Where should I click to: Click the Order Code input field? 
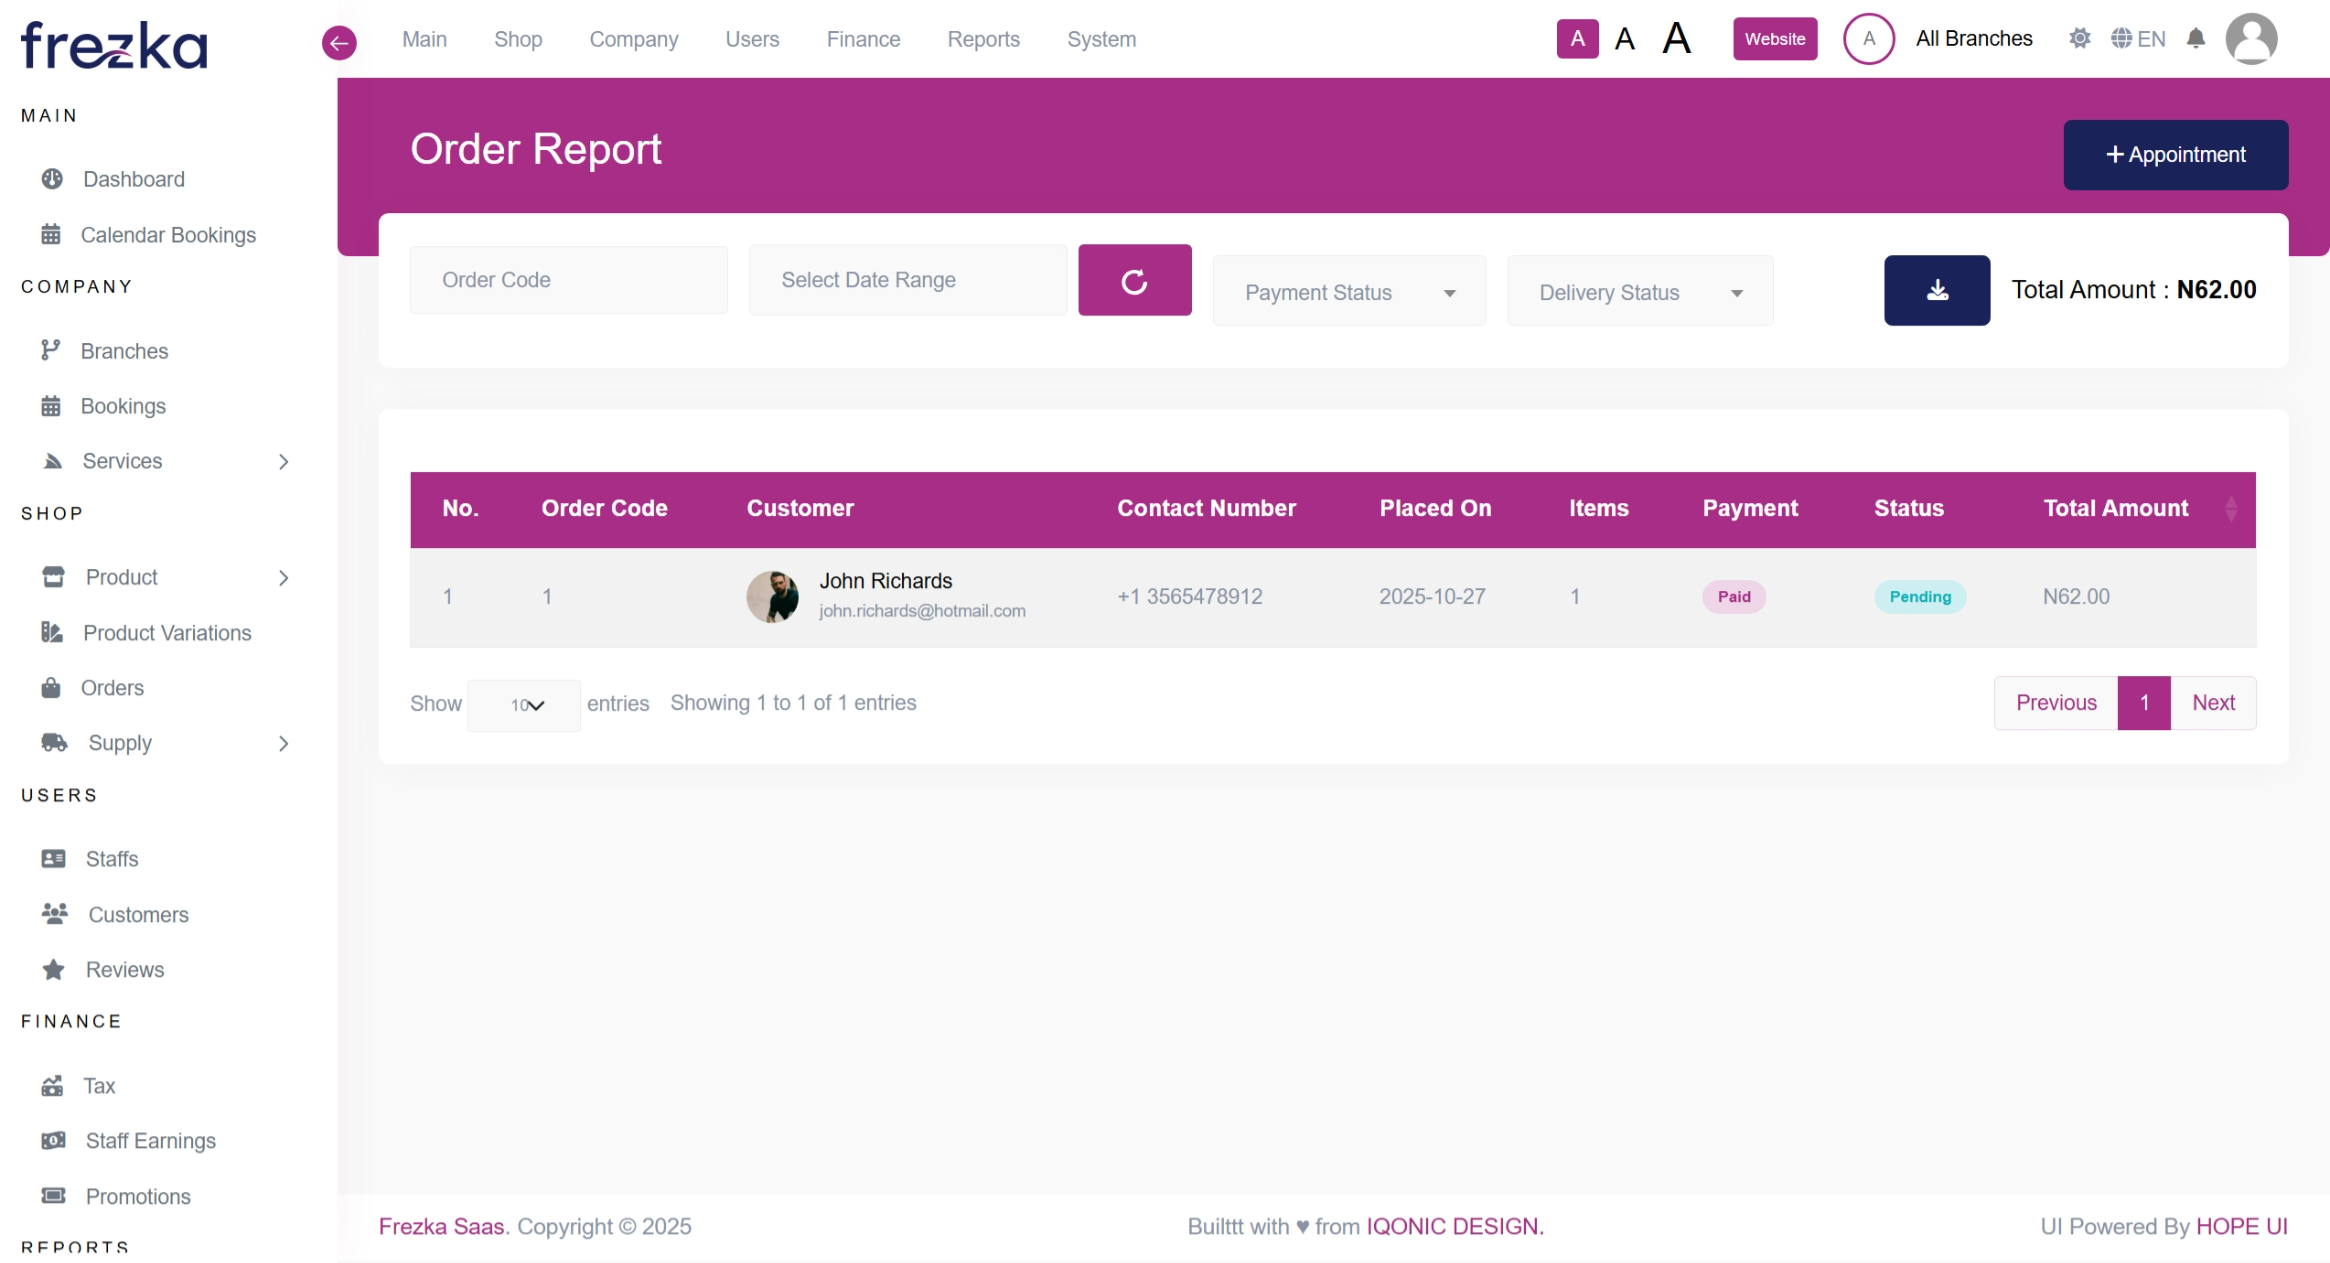pos(568,280)
